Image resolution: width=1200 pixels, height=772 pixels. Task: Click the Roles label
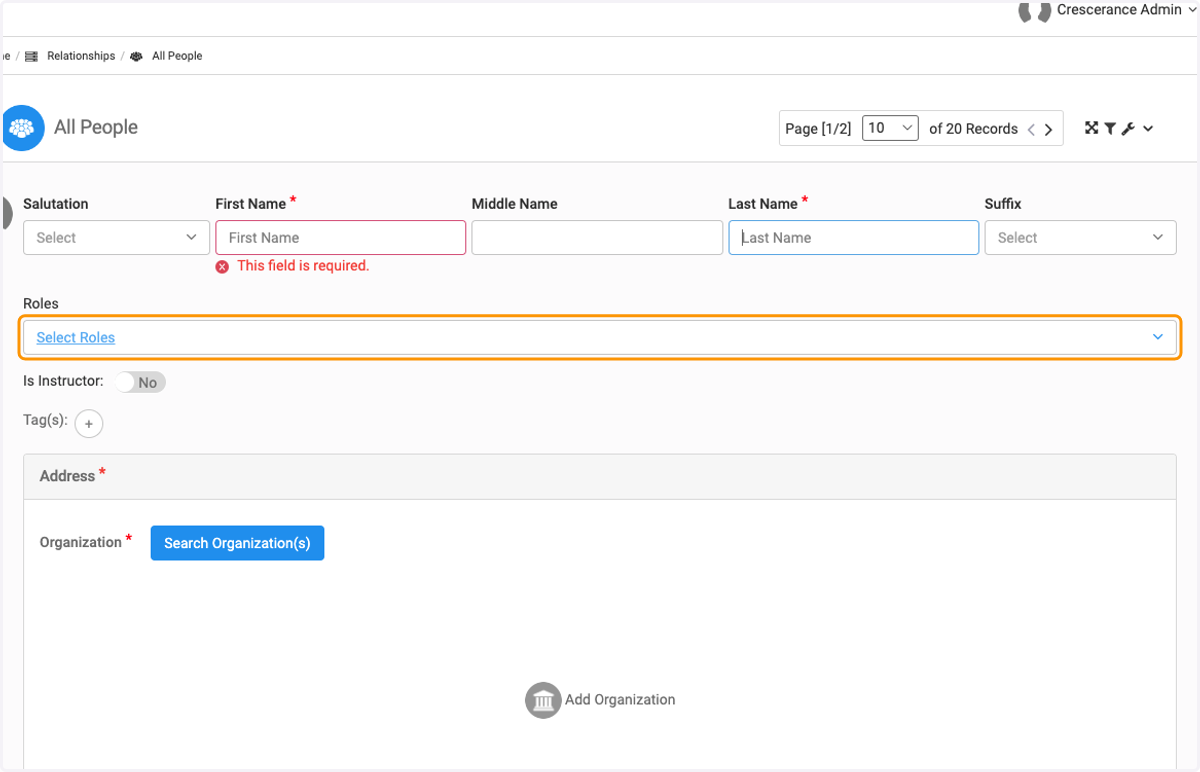click(41, 304)
